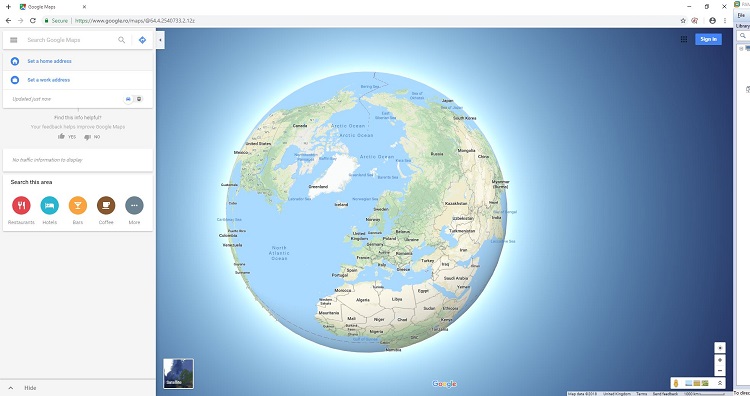Open directions with the blue diamond icon
Image resolution: width=750 pixels, height=396 pixels.
[x=142, y=40]
